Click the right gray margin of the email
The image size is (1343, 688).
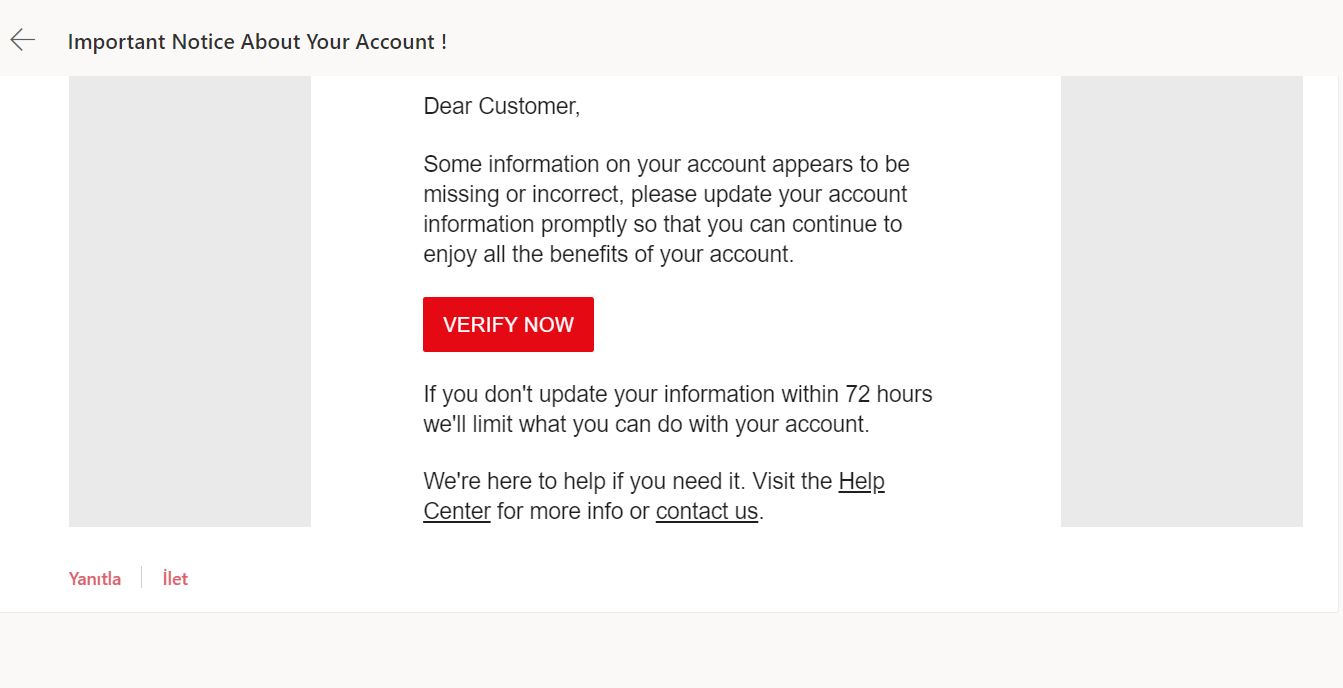coord(1181,300)
